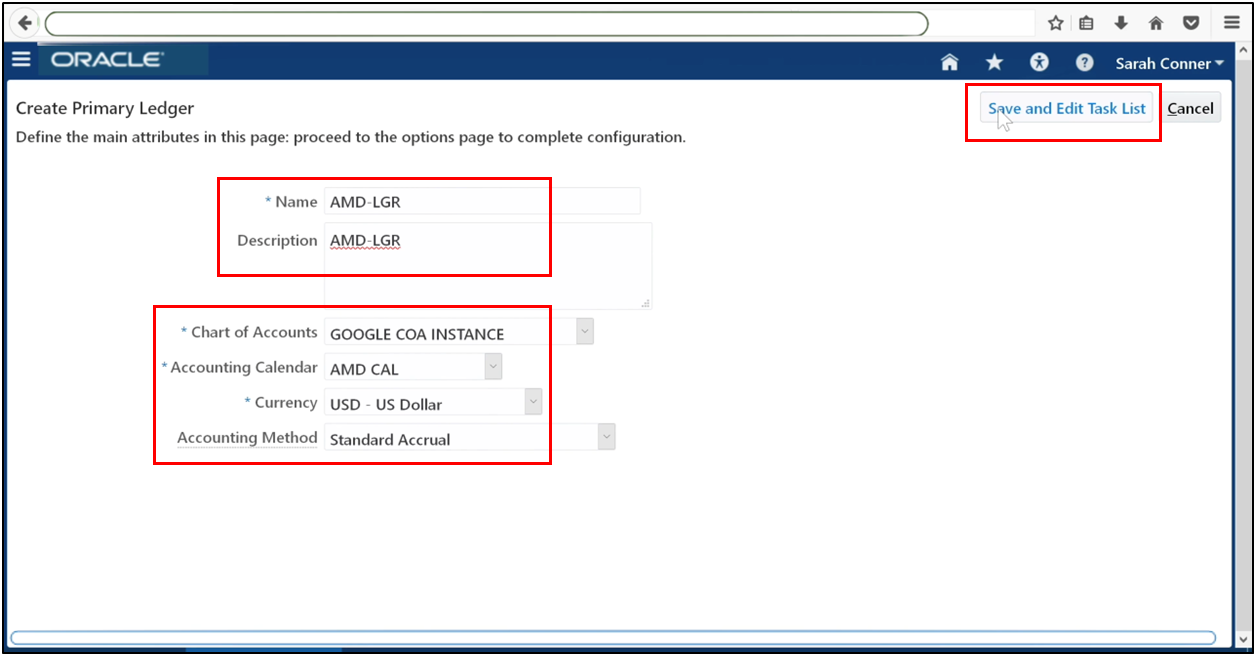Cancel the primary ledger creation
This screenshot has height=656, width=1256.
pyautogui.click(x=1191, y=107)
